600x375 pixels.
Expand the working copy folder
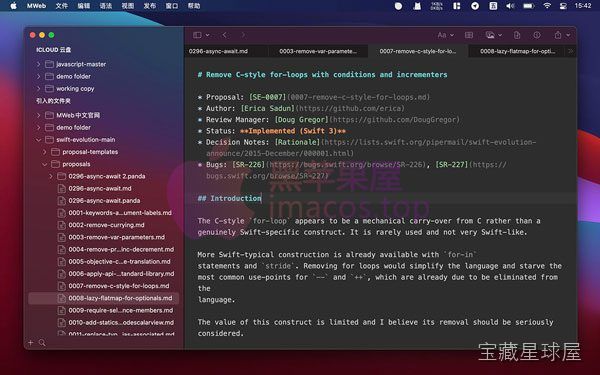coord(38,89)
